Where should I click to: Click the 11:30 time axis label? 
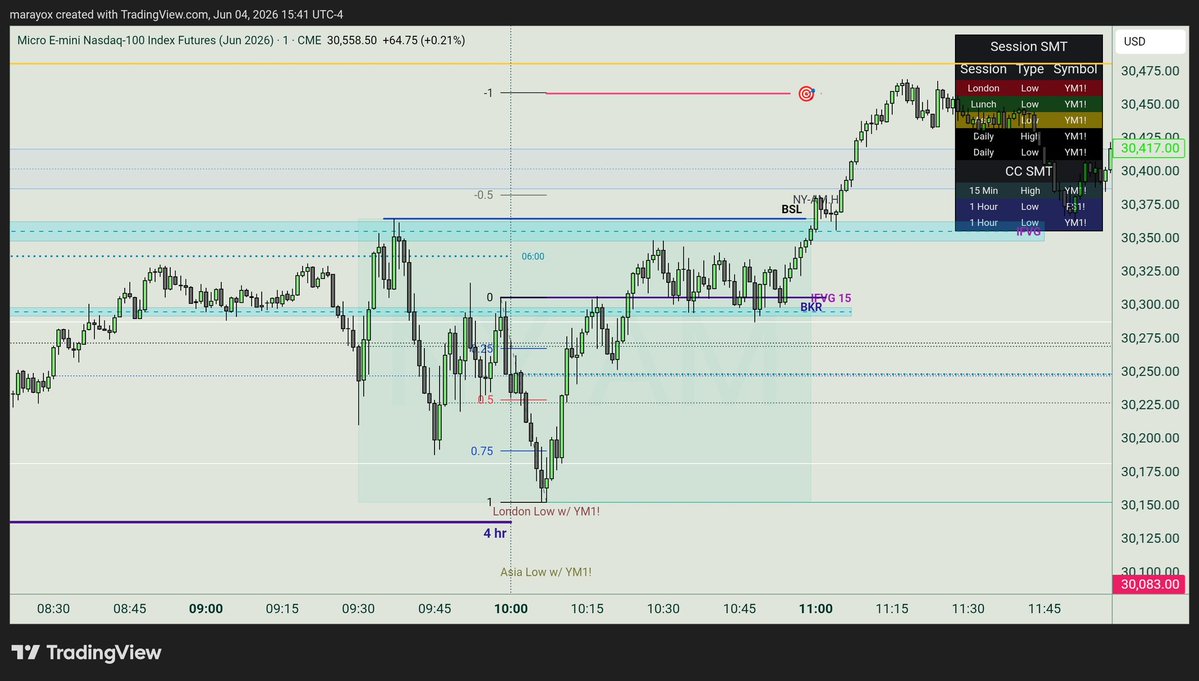point(968,609)
